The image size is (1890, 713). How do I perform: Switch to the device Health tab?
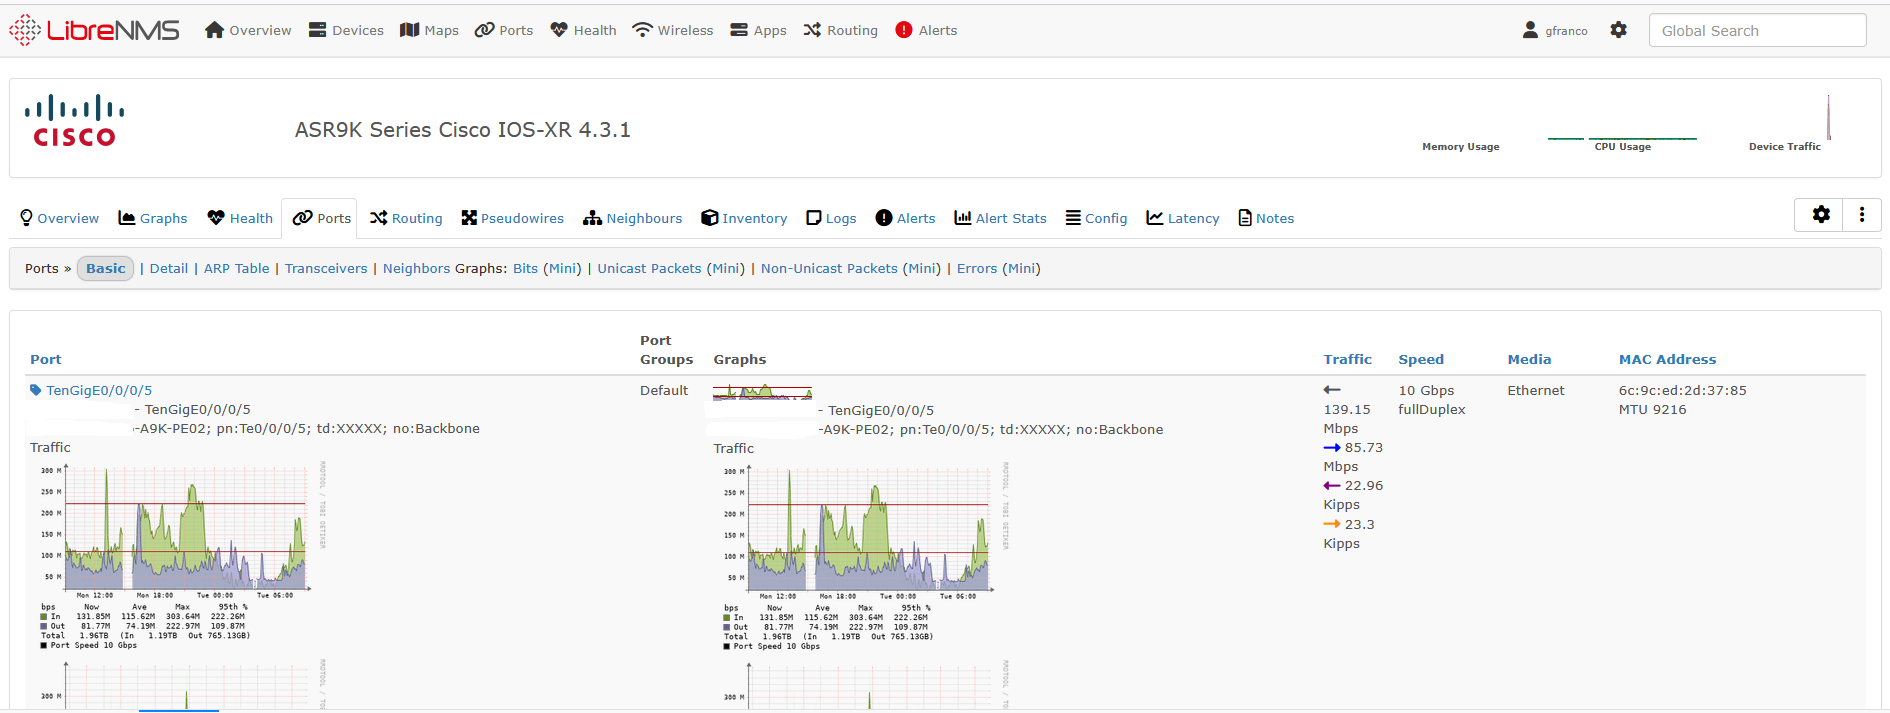click(240, 218)
